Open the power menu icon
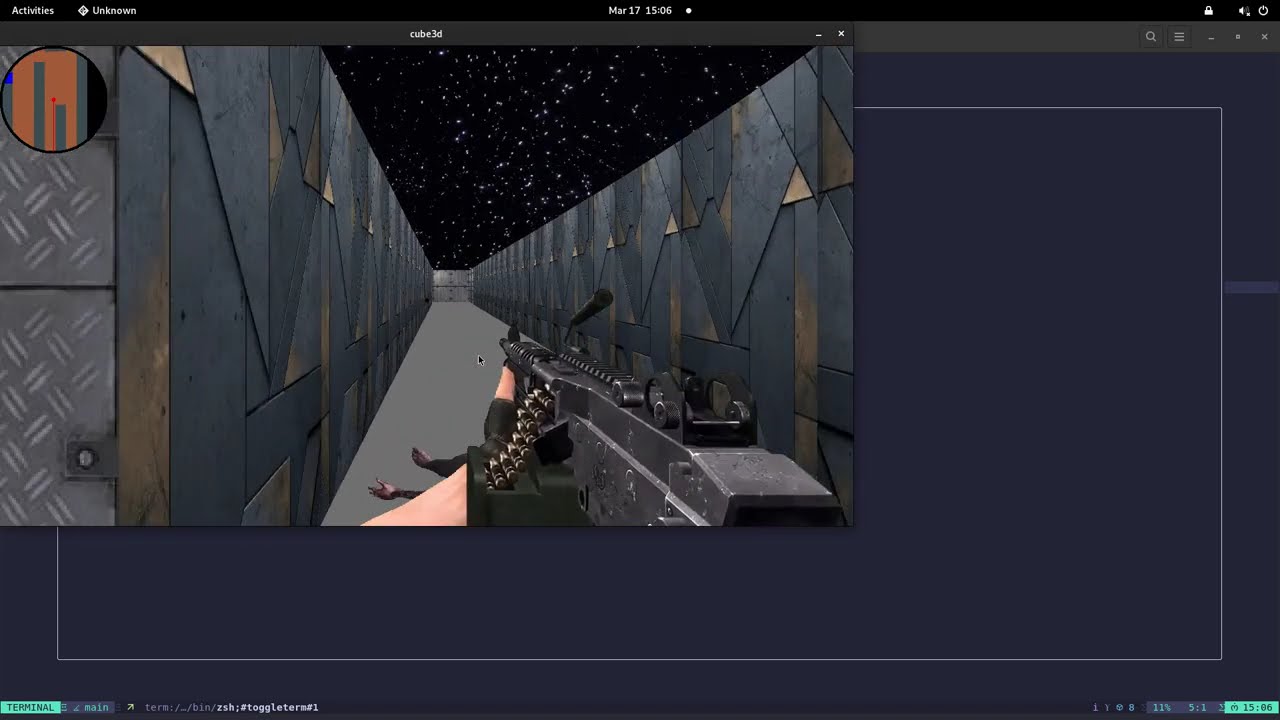 coord(1263,10)
